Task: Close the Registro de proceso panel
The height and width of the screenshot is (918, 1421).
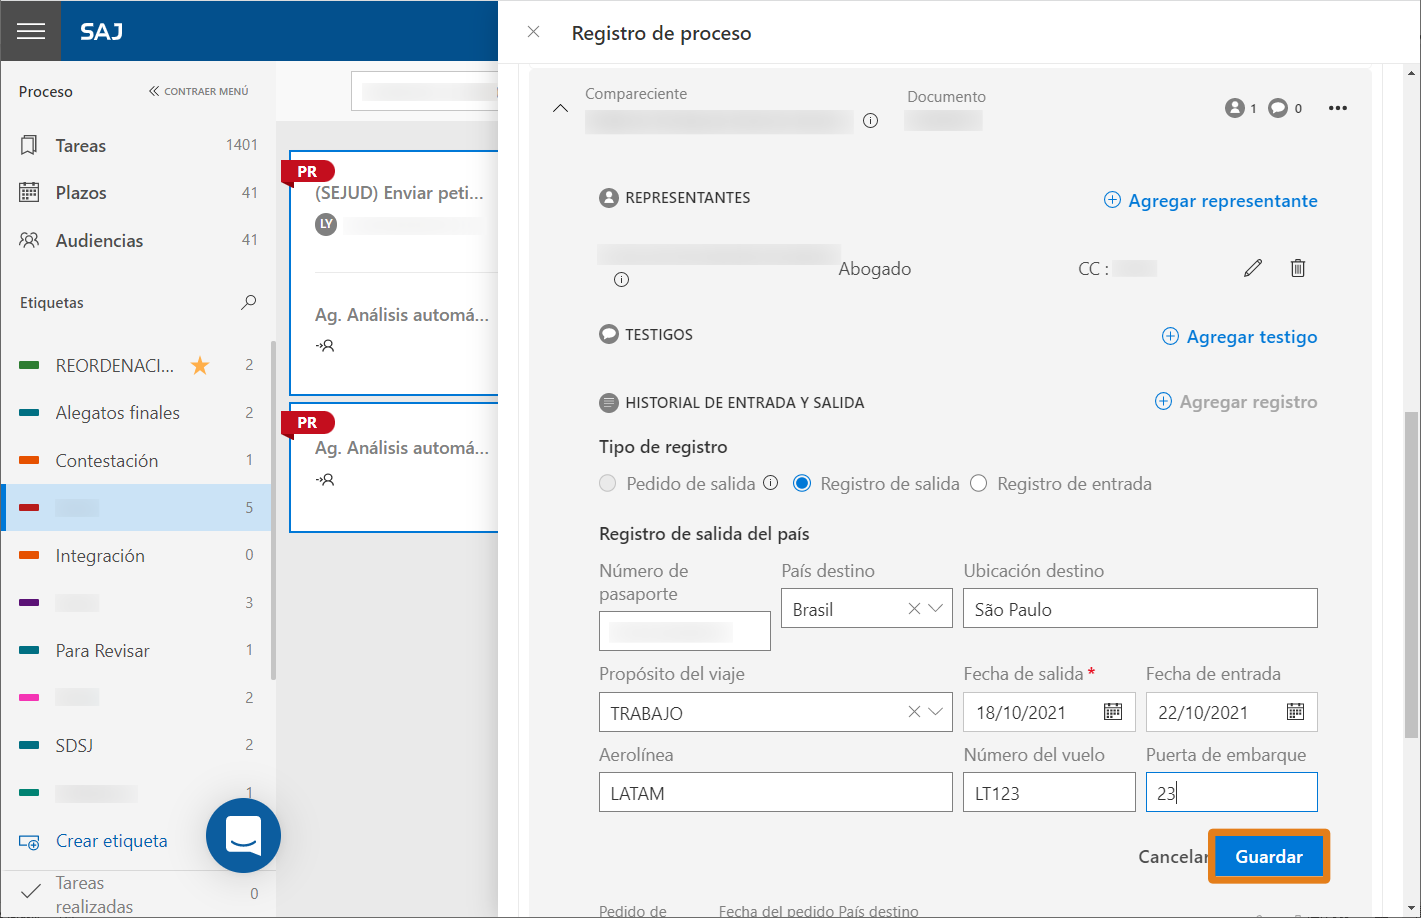Action: tap(534, 32)
